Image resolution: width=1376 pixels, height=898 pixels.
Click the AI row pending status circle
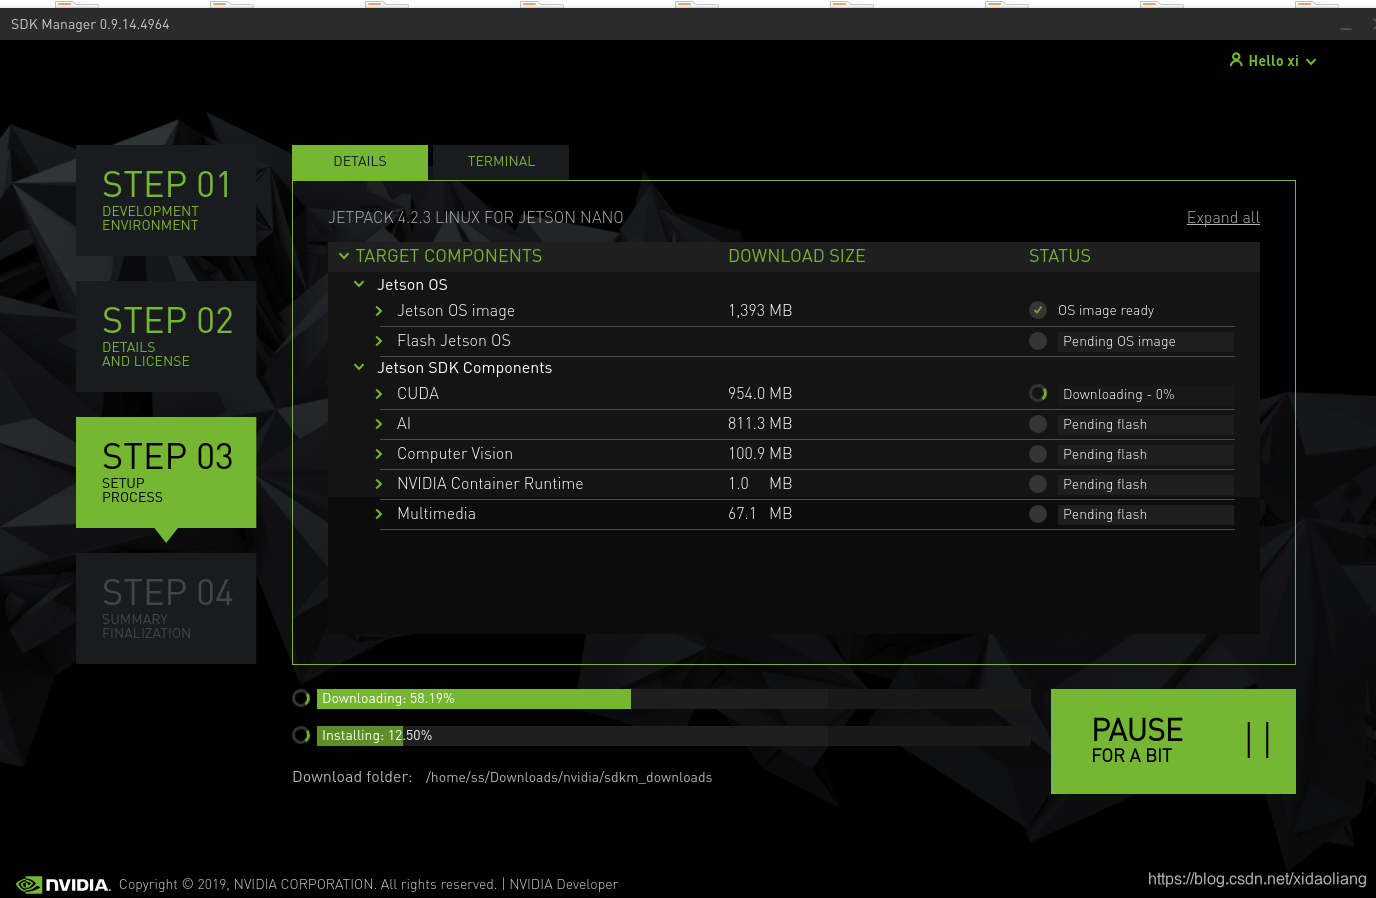pyautogui.click(x=1038, y=424)
